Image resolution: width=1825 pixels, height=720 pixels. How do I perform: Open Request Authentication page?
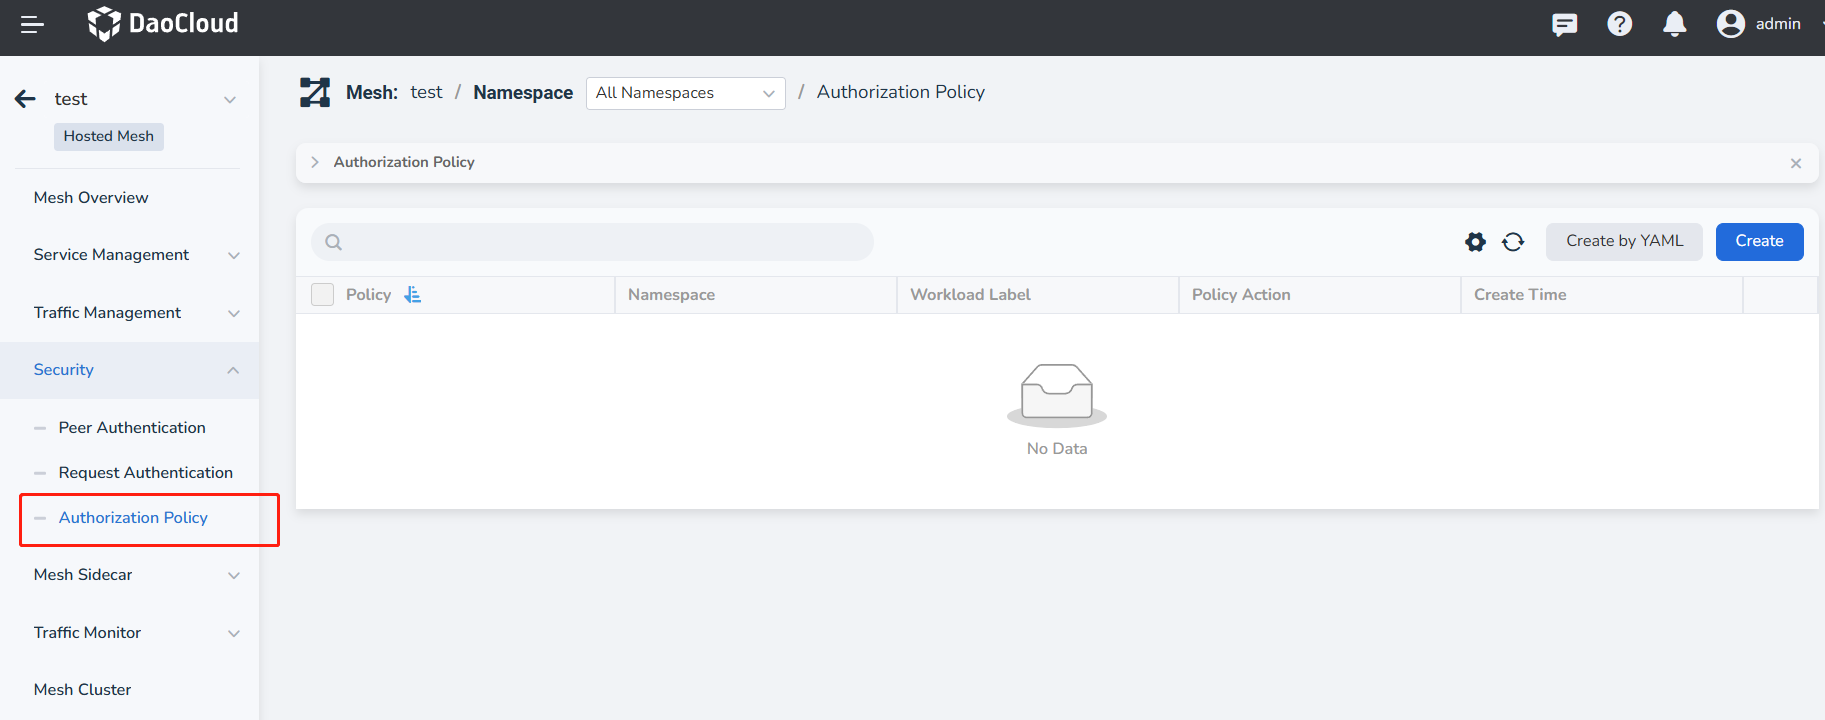click(145, 473)
